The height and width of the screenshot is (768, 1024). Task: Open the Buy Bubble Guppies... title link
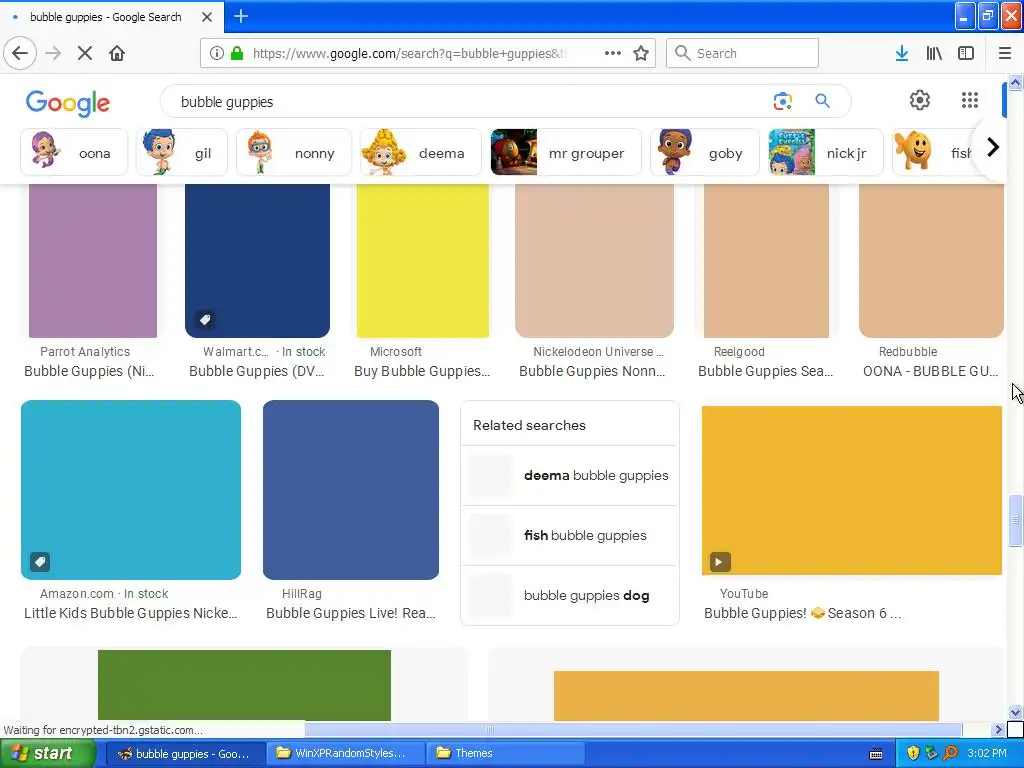point(422,371)
